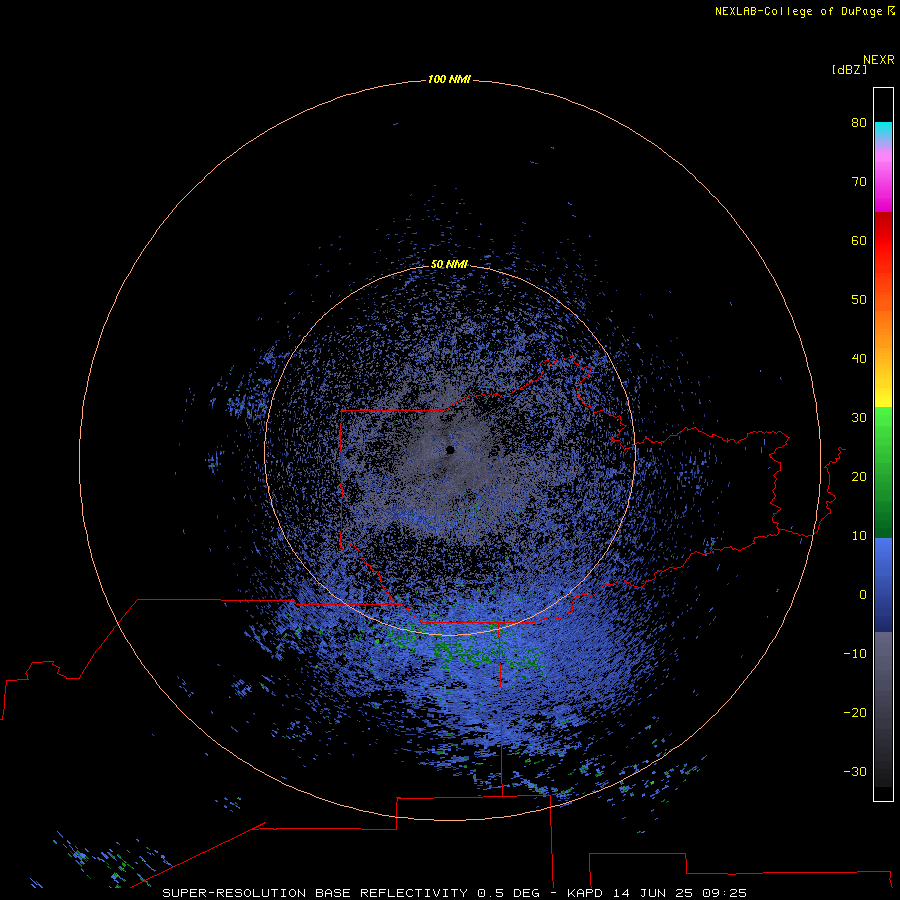The height and width of the screenshot is (900, 900).
Task: Click the 0 dBZ scale label
Action: [863, 595]
